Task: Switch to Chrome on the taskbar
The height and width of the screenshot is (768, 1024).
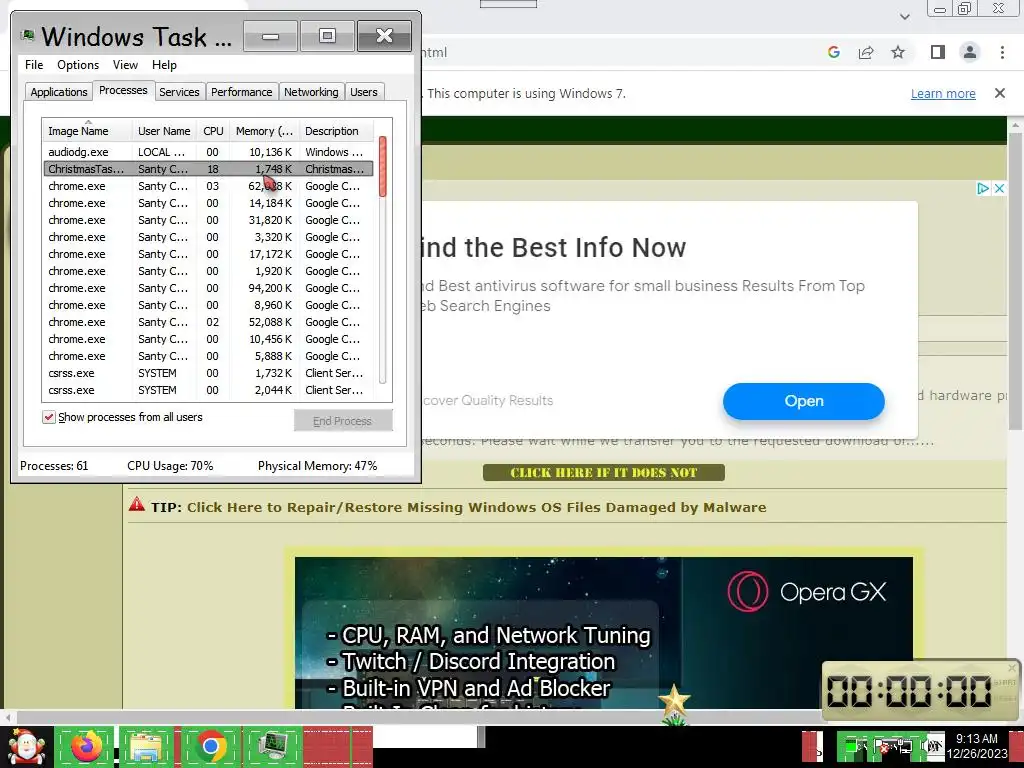Action: [210, 746]
